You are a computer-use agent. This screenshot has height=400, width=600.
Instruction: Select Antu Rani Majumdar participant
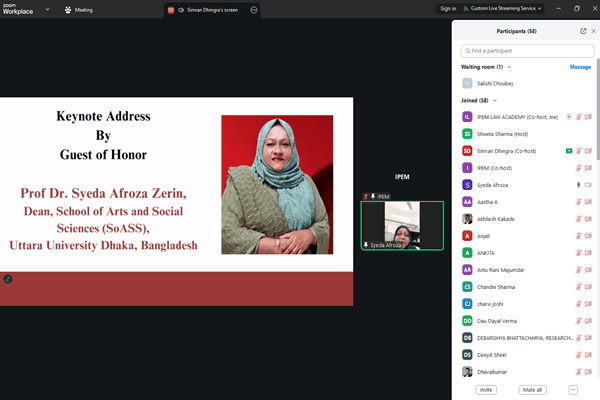pos(526,270)
